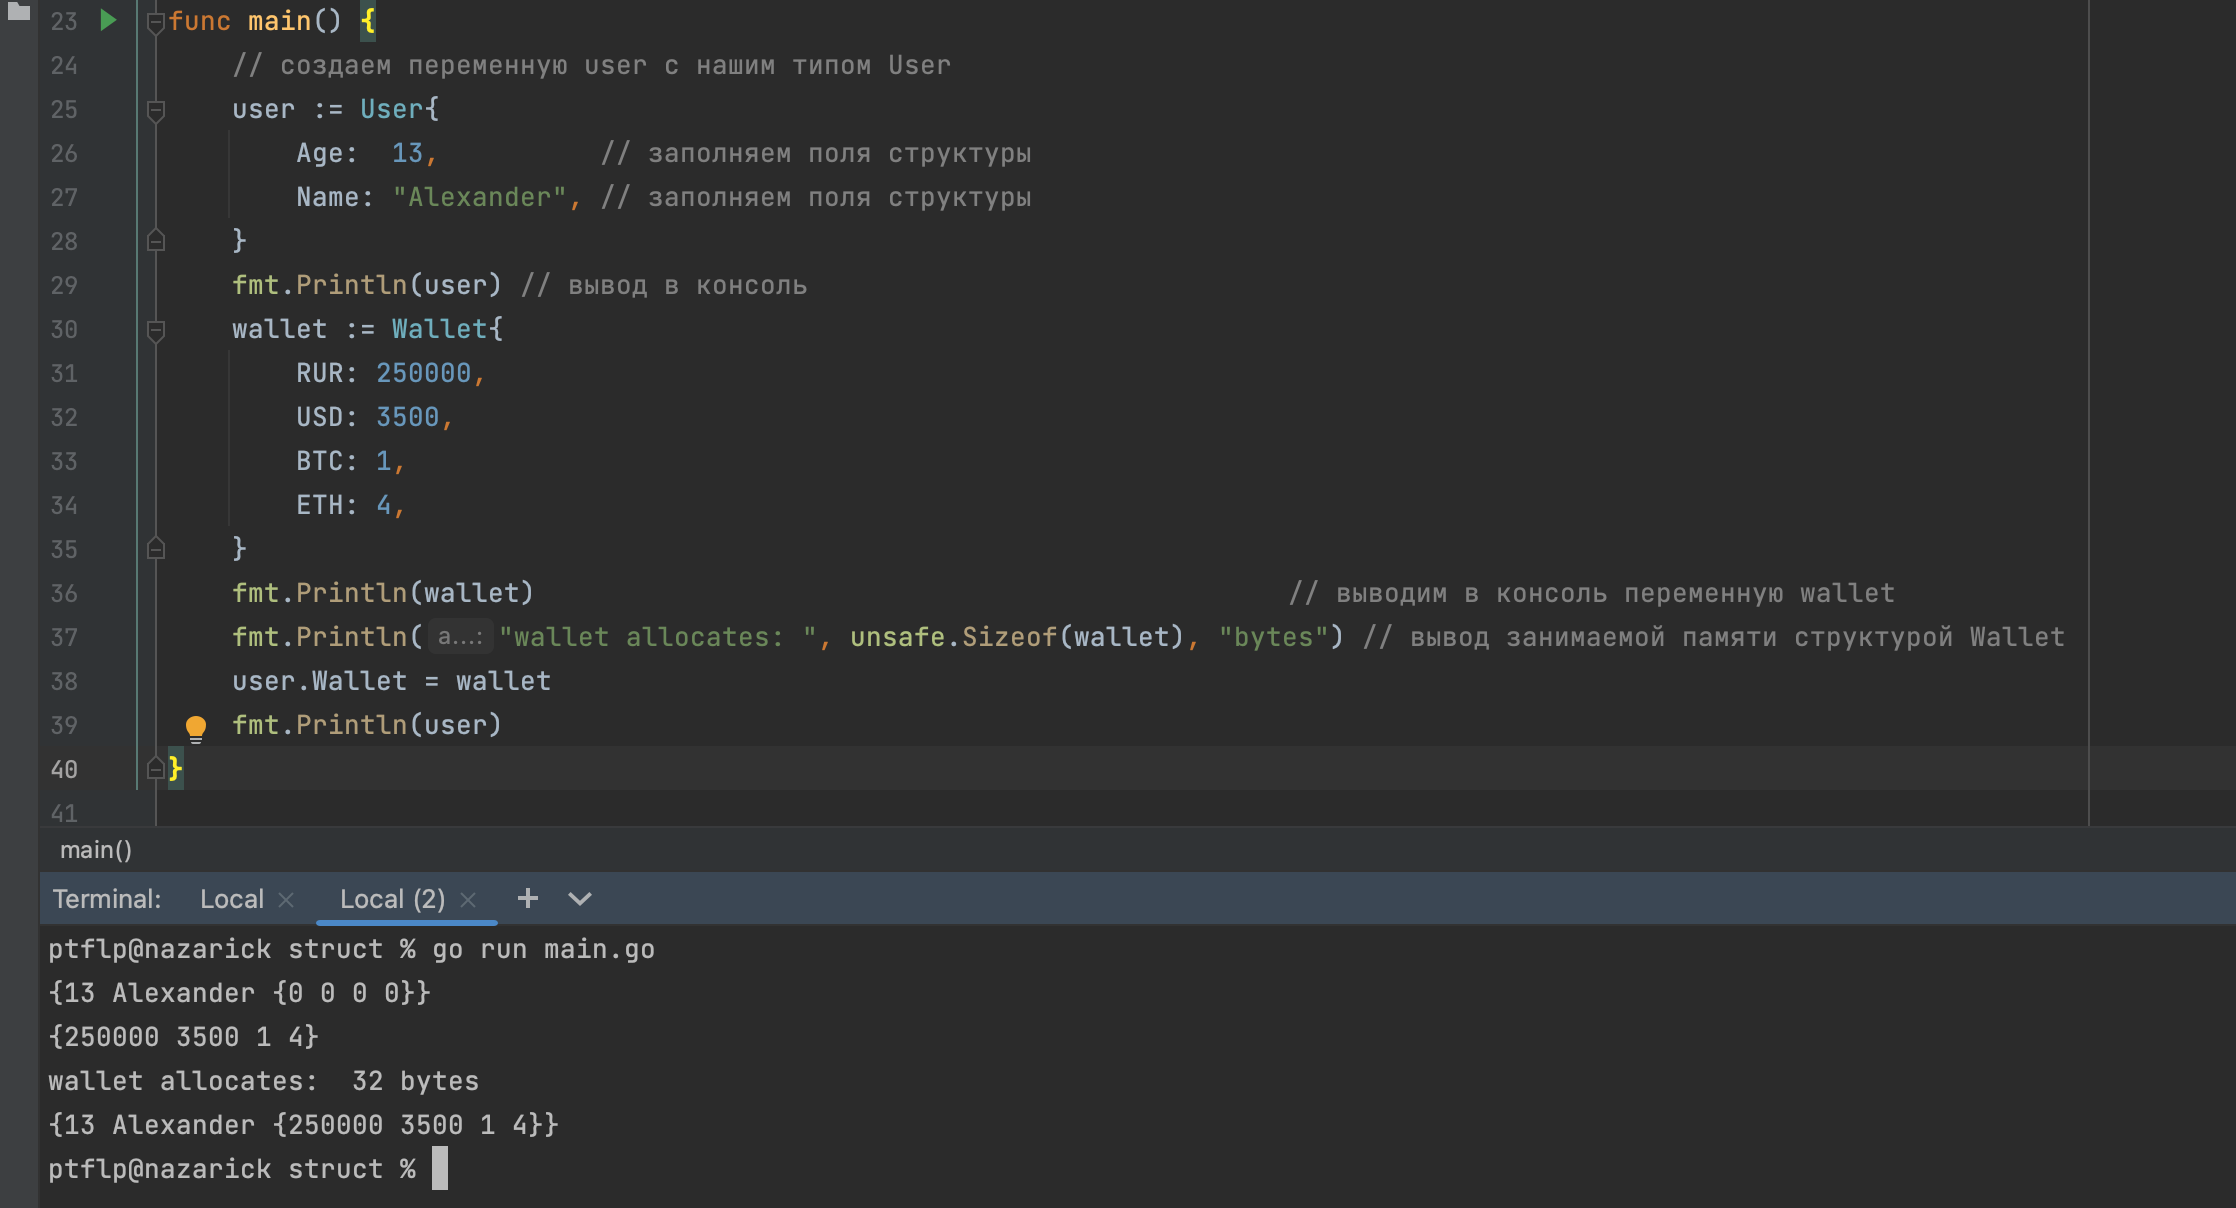
Task: Open the terminal options chevron dropdown
Action: (x=580, y=898)
